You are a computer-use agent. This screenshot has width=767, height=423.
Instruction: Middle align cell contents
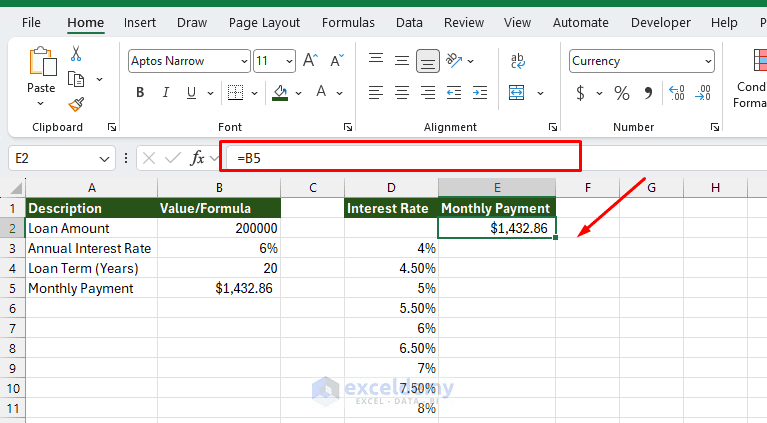(402, 61)
